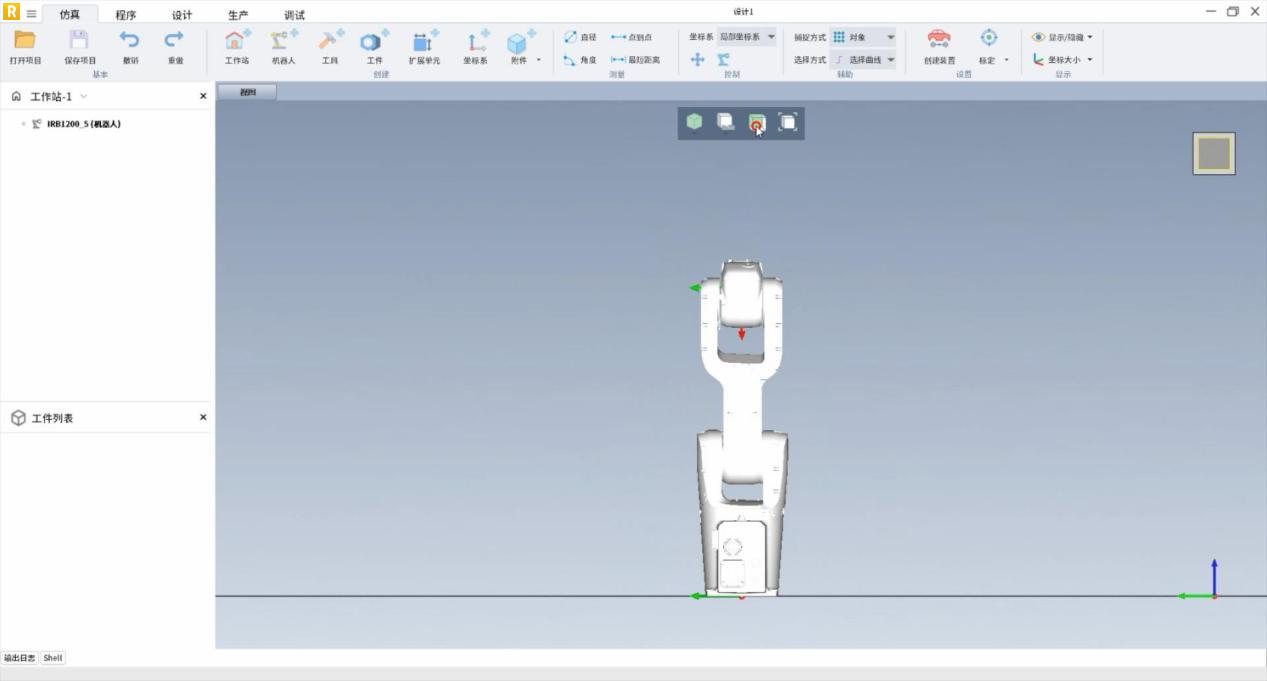The image size is (1267, 681).
Task: Switch to the 程序 ribbon tab
Action: 125,15
